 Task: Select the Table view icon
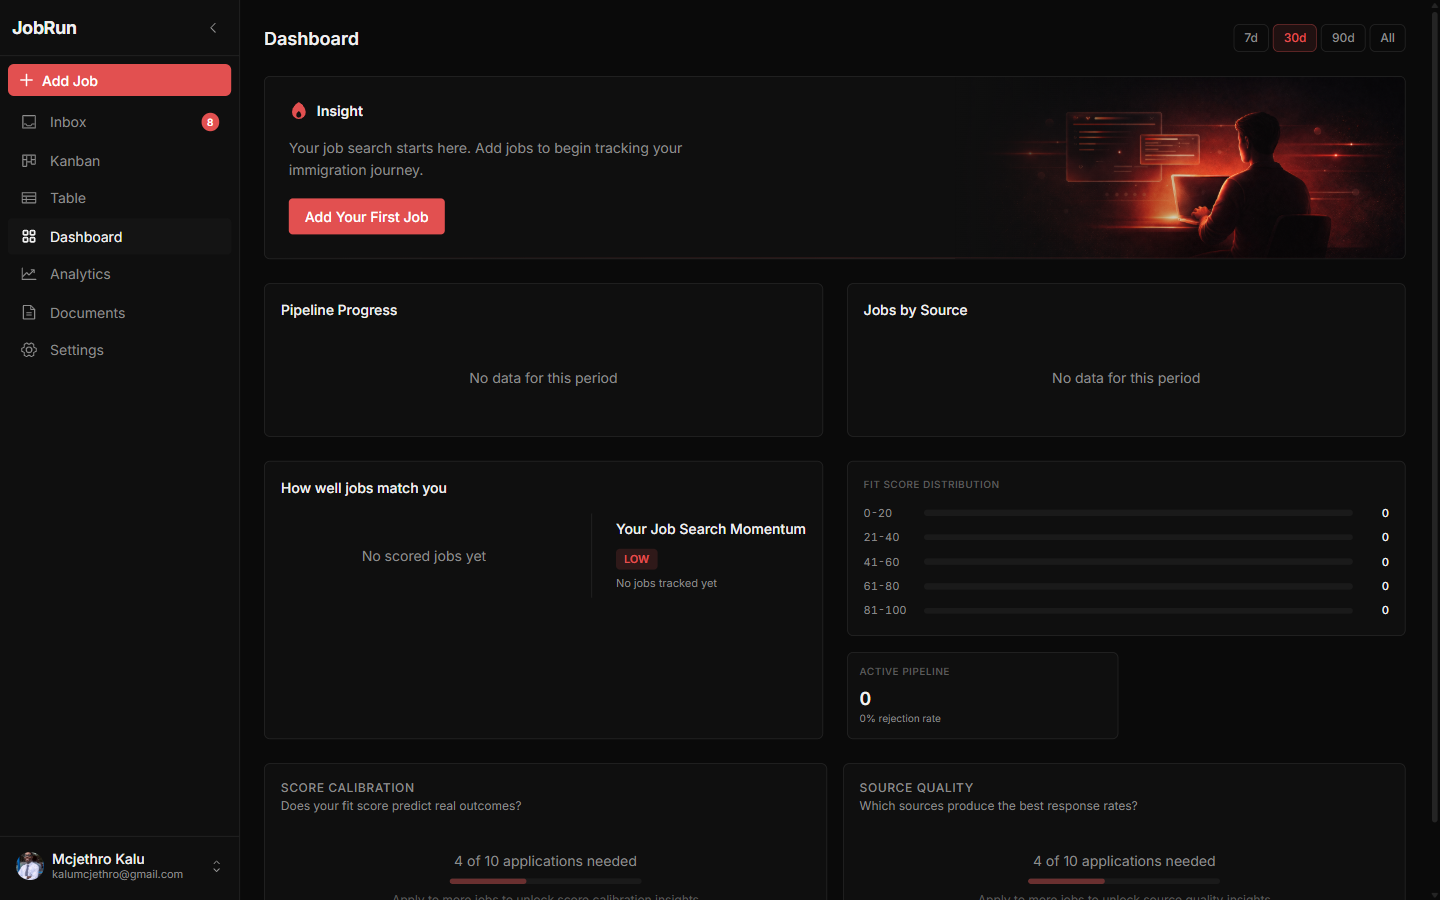tap(29, 198)
